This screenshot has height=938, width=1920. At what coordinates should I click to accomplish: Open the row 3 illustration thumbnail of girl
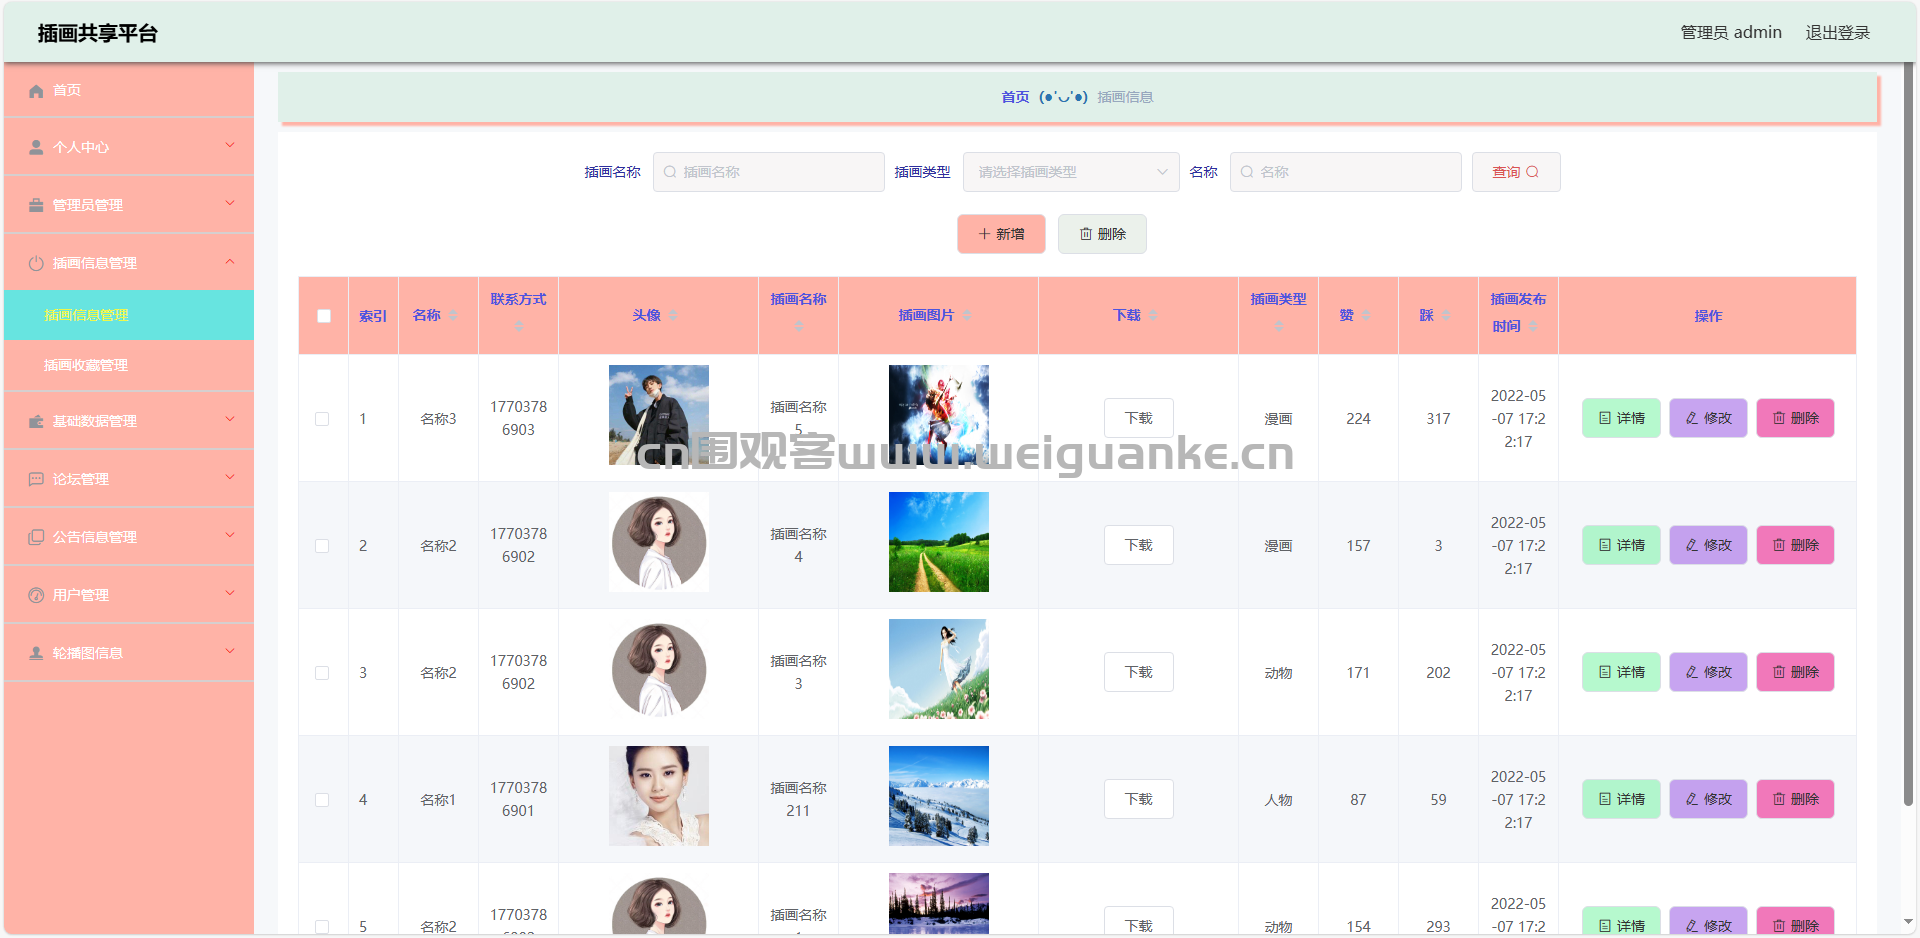939,669
